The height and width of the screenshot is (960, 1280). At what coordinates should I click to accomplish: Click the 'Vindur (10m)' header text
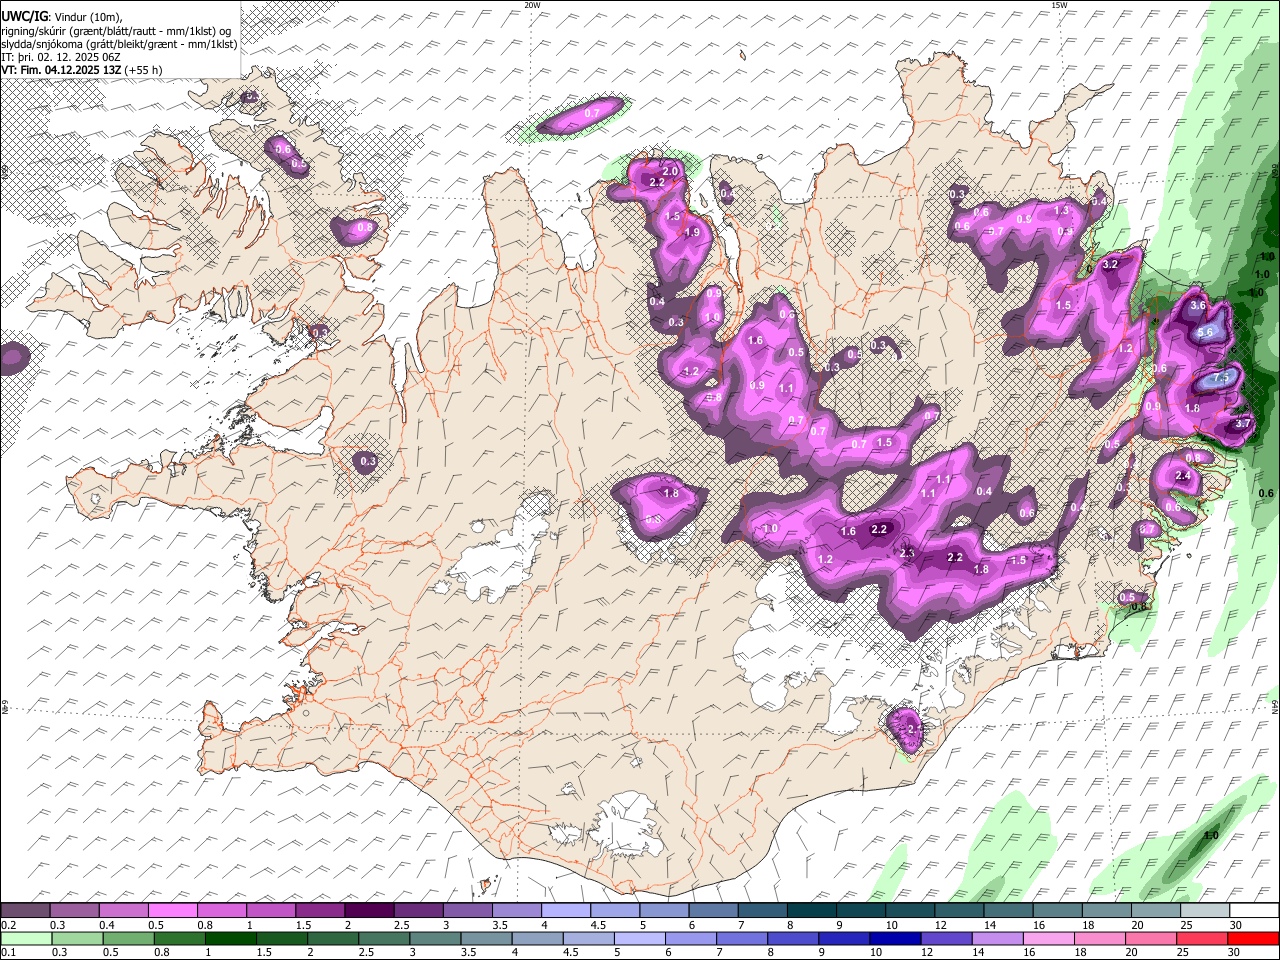[x=89, y=17]
